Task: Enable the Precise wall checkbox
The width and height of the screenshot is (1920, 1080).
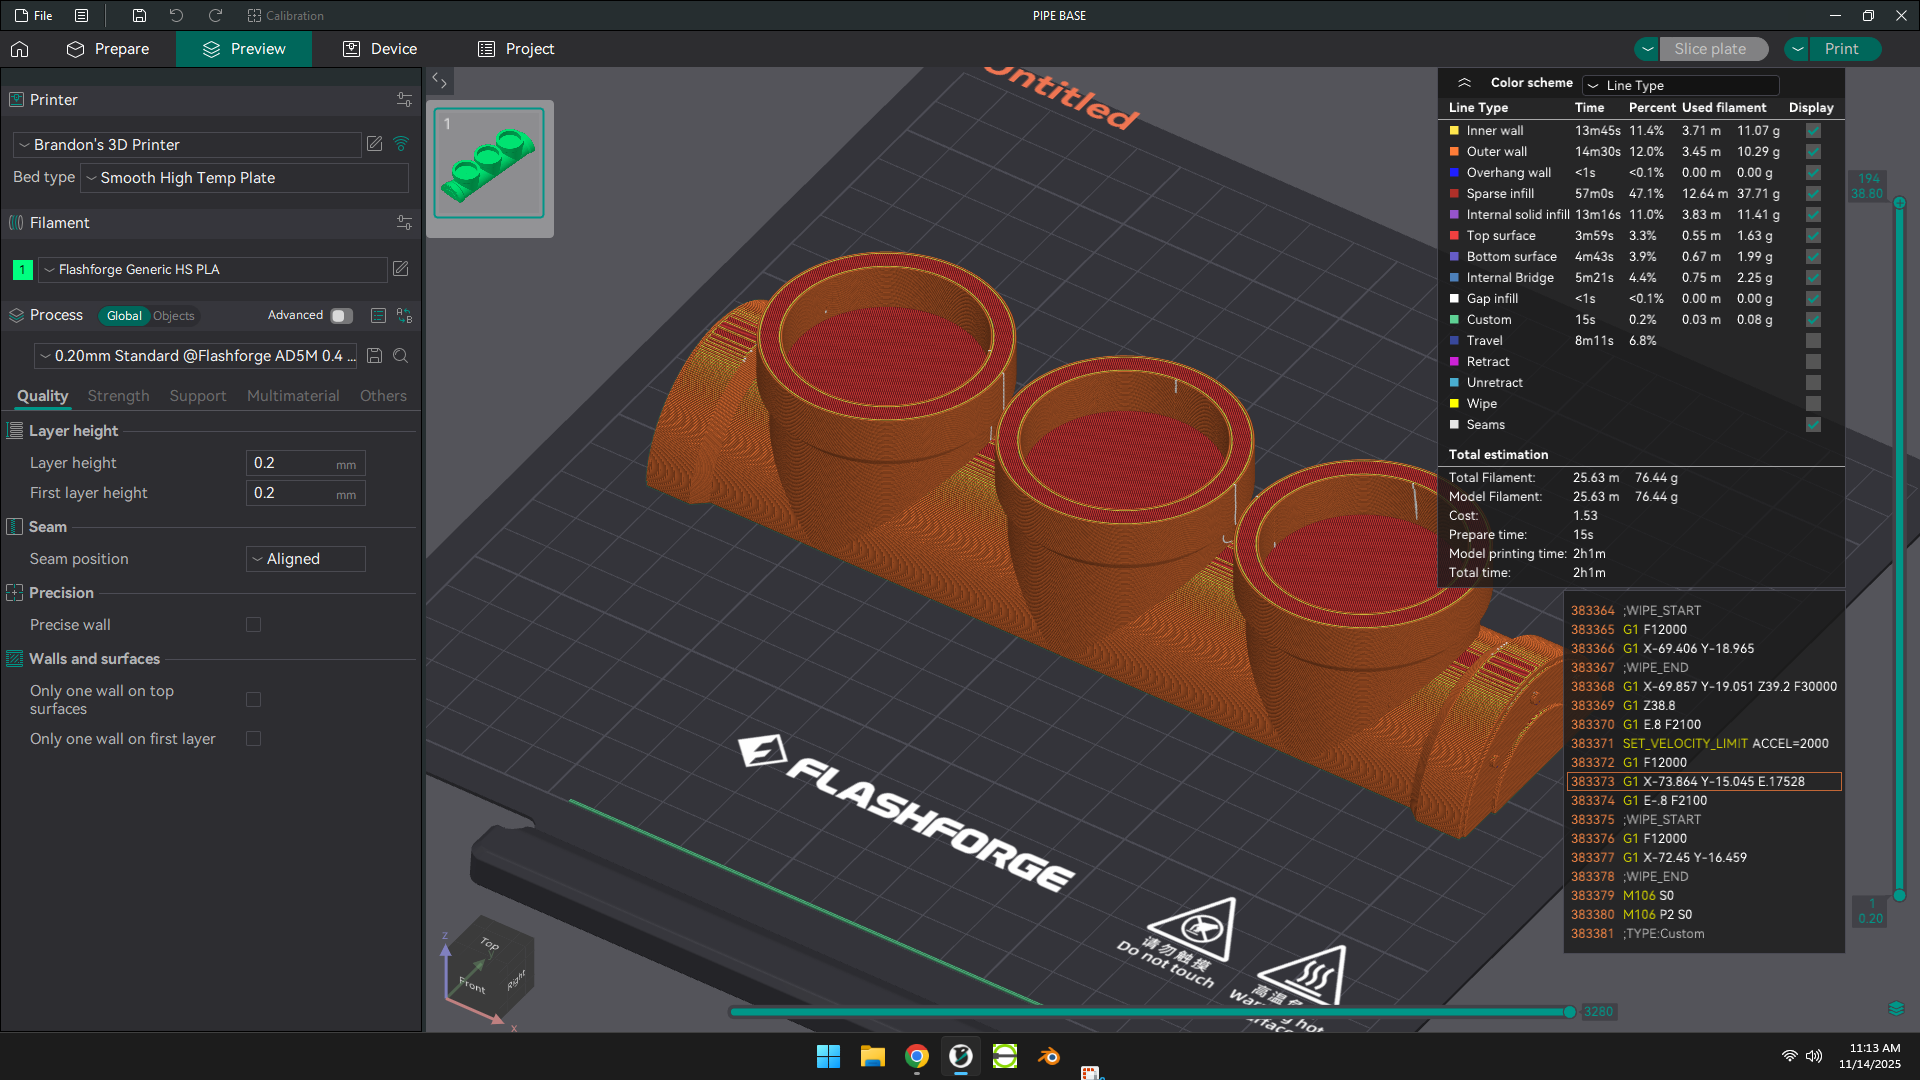Action: click(253, 625)
